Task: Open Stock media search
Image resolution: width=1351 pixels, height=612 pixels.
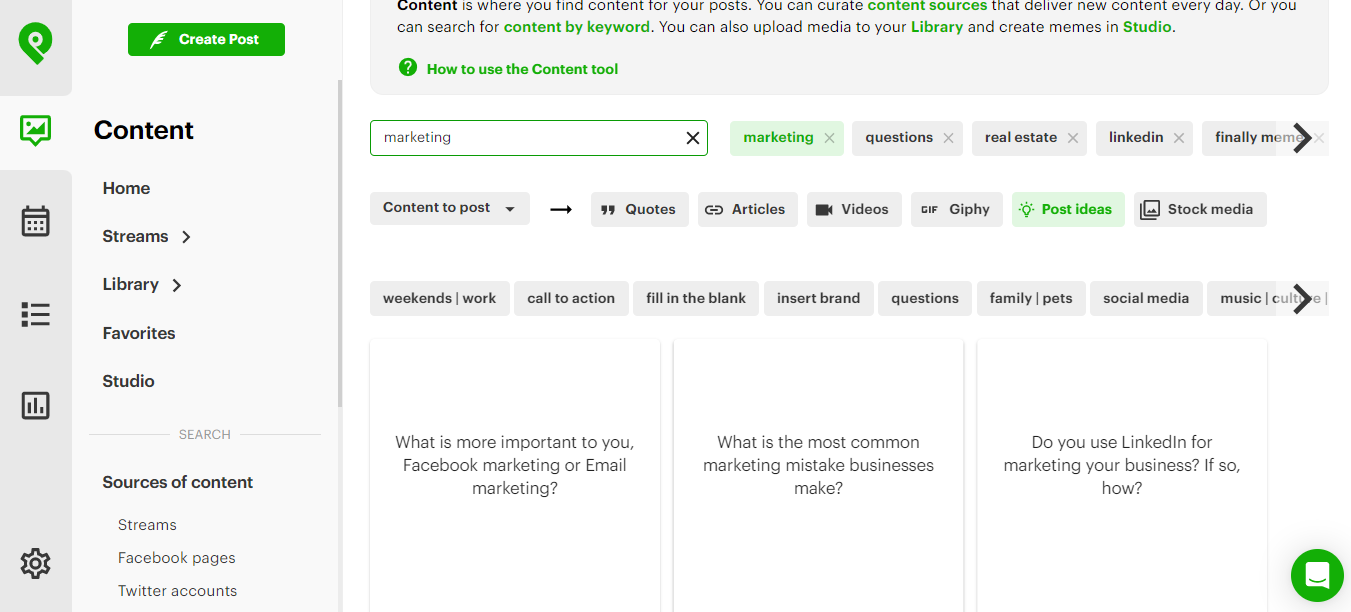Action: 1200,209
